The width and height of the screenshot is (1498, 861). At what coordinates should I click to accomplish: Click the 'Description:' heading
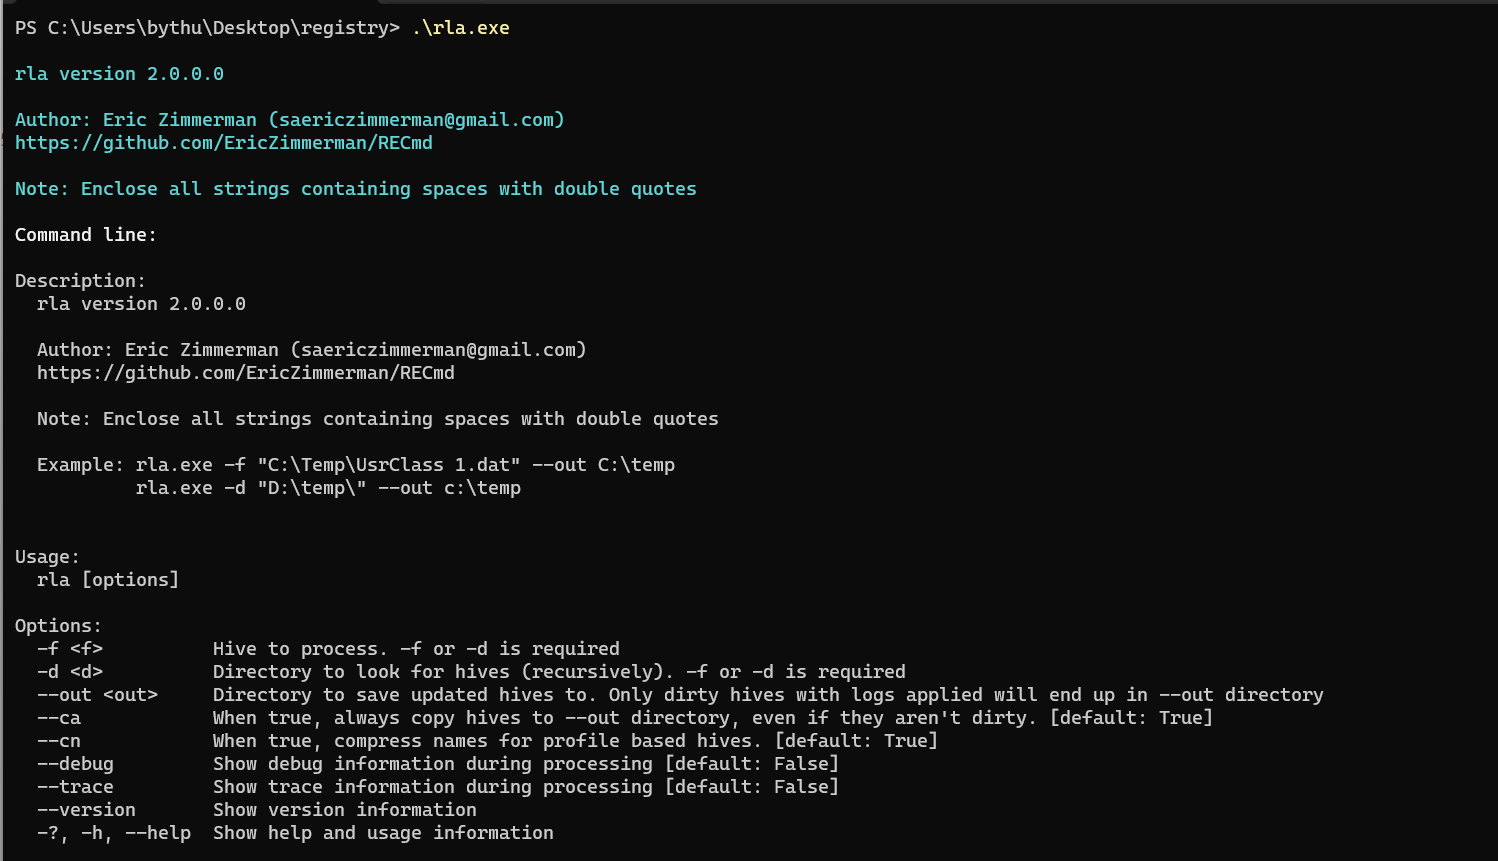tap(80, 281)
